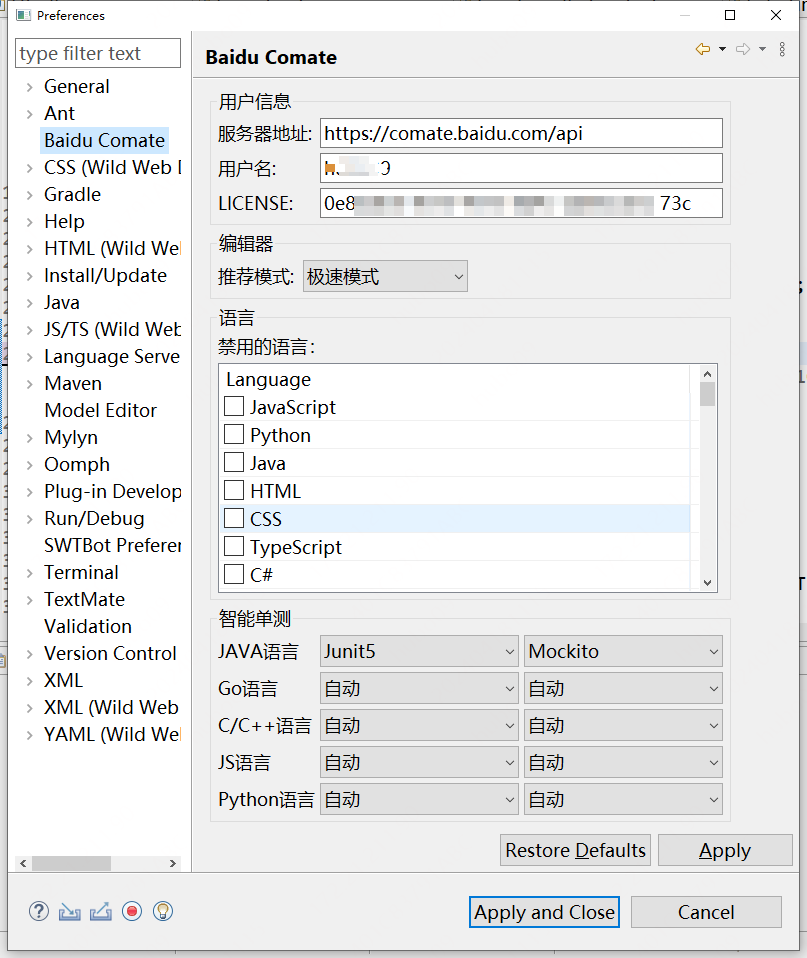
Task: Open the forward history dropdown arrow
Action: click(x=762, y=49)
